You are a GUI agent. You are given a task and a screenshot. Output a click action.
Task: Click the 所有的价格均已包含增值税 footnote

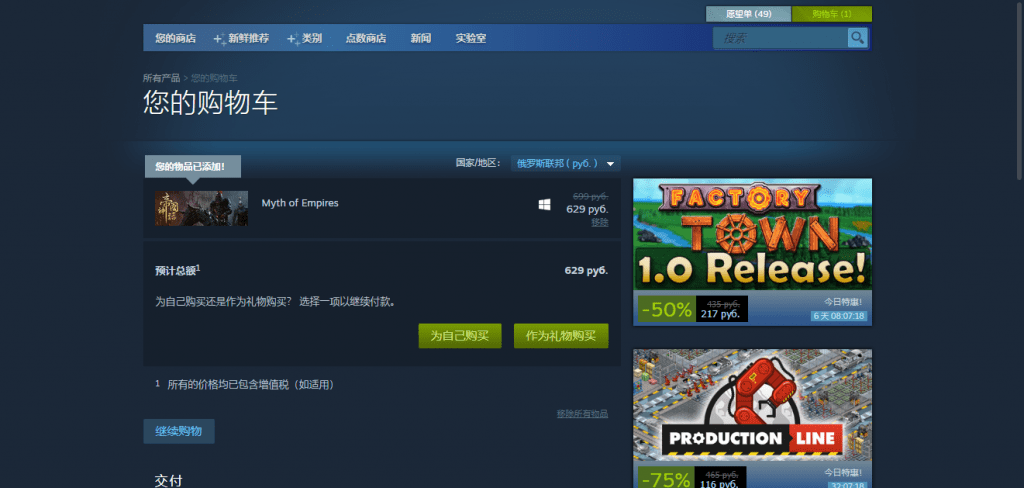[x=251, y=385]
